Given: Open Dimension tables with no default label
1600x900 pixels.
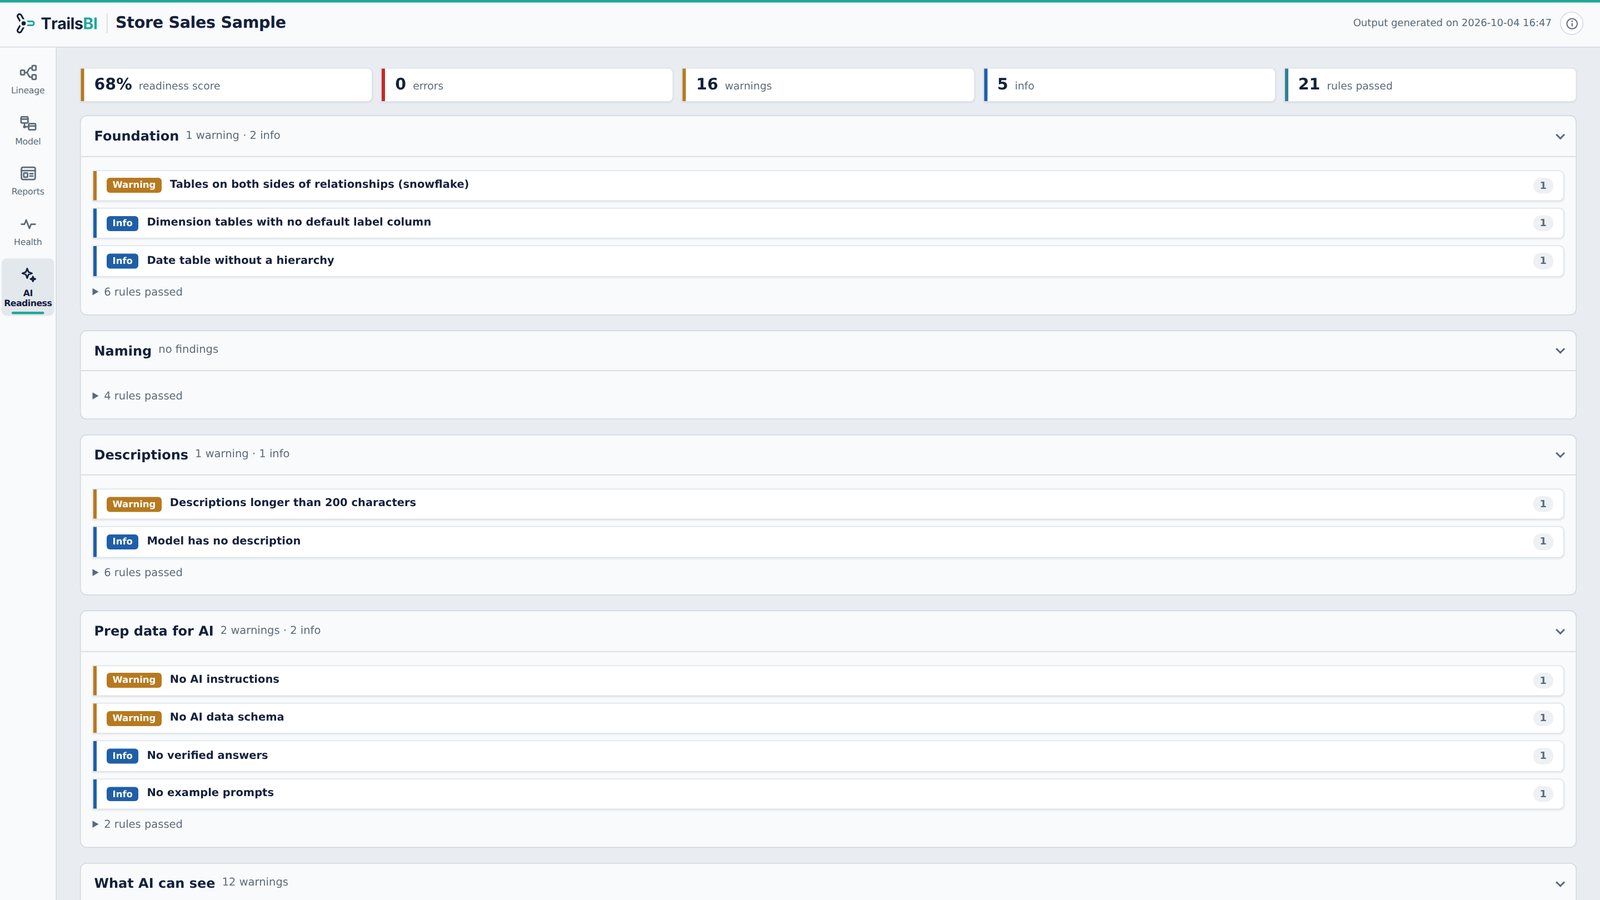Looking at the screenshot, I should [x=828, y=223].
